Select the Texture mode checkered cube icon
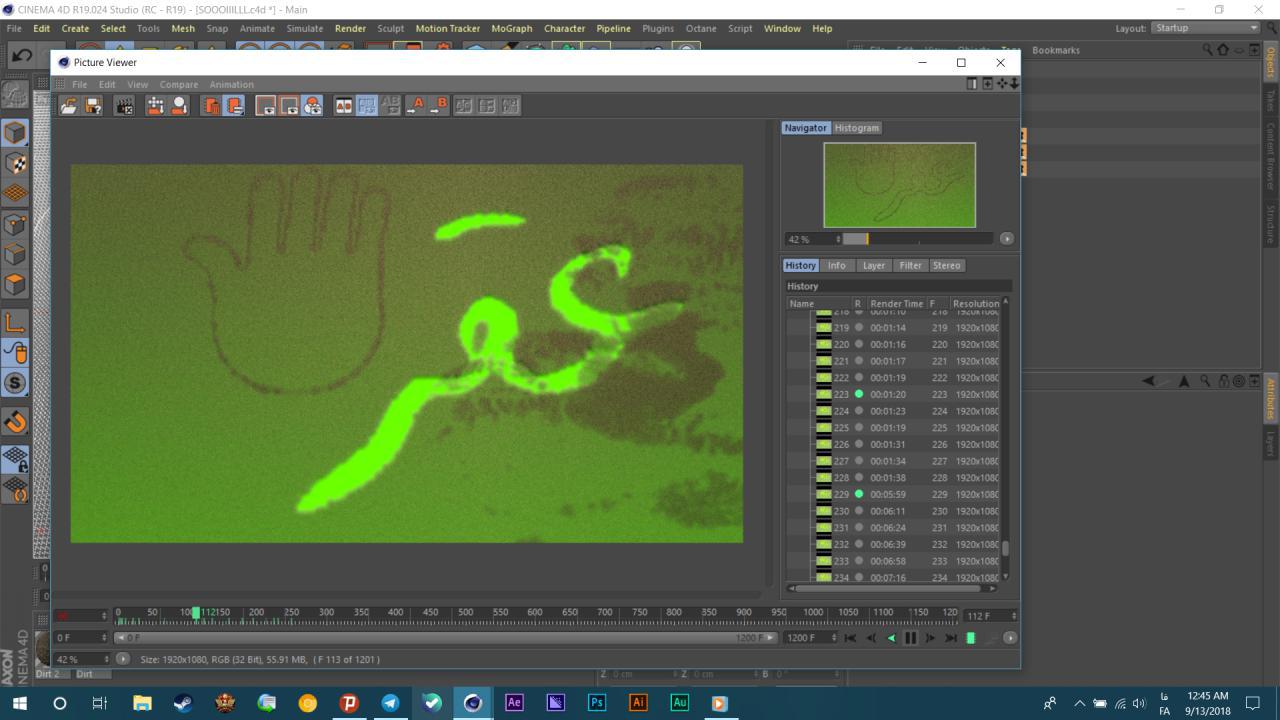This screenshot has height=720, width=1280. coord(15,163)
